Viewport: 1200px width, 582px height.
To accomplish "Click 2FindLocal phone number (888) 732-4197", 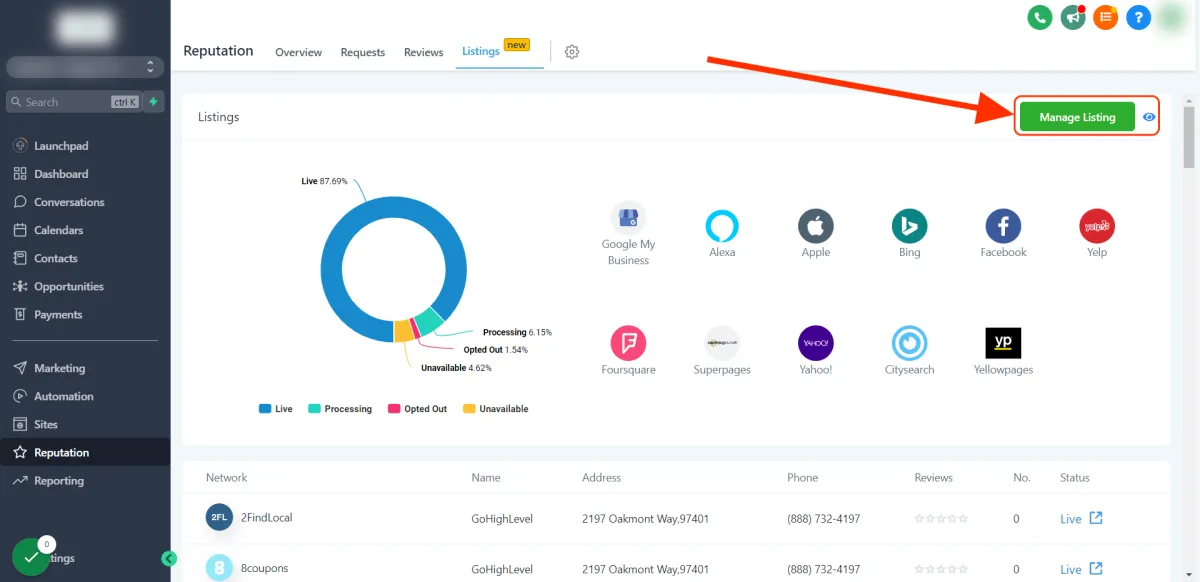I will tap(823, 518).
